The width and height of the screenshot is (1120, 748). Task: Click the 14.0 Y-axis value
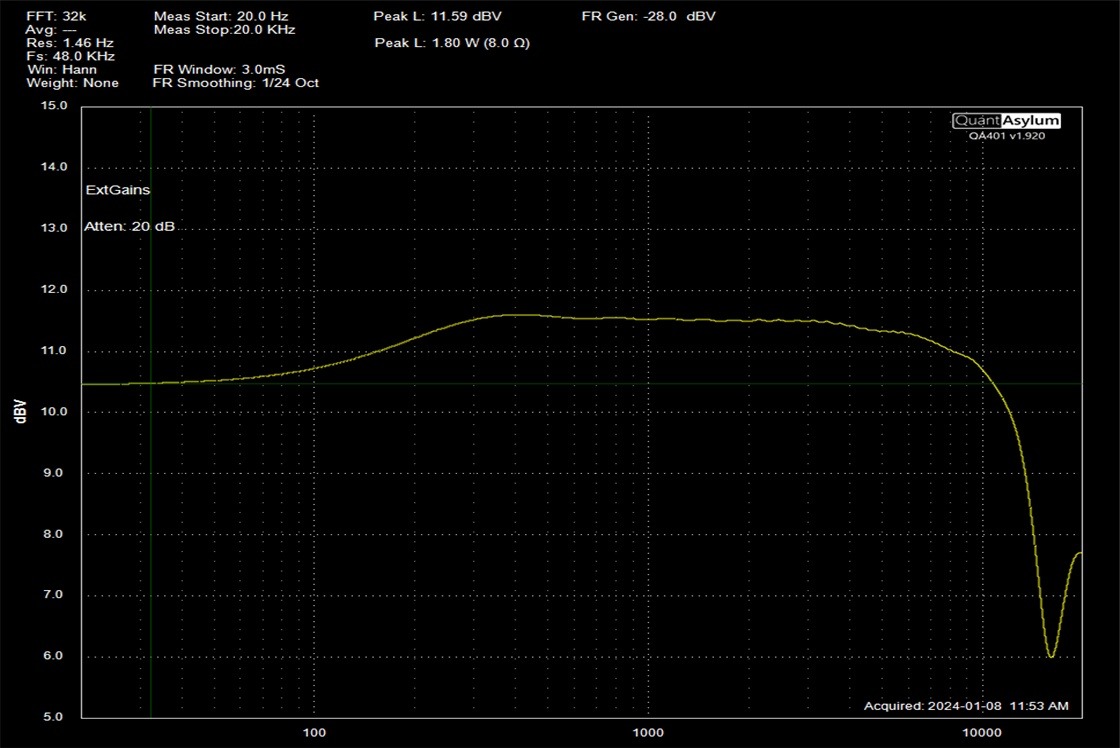[x=54, y=166]
